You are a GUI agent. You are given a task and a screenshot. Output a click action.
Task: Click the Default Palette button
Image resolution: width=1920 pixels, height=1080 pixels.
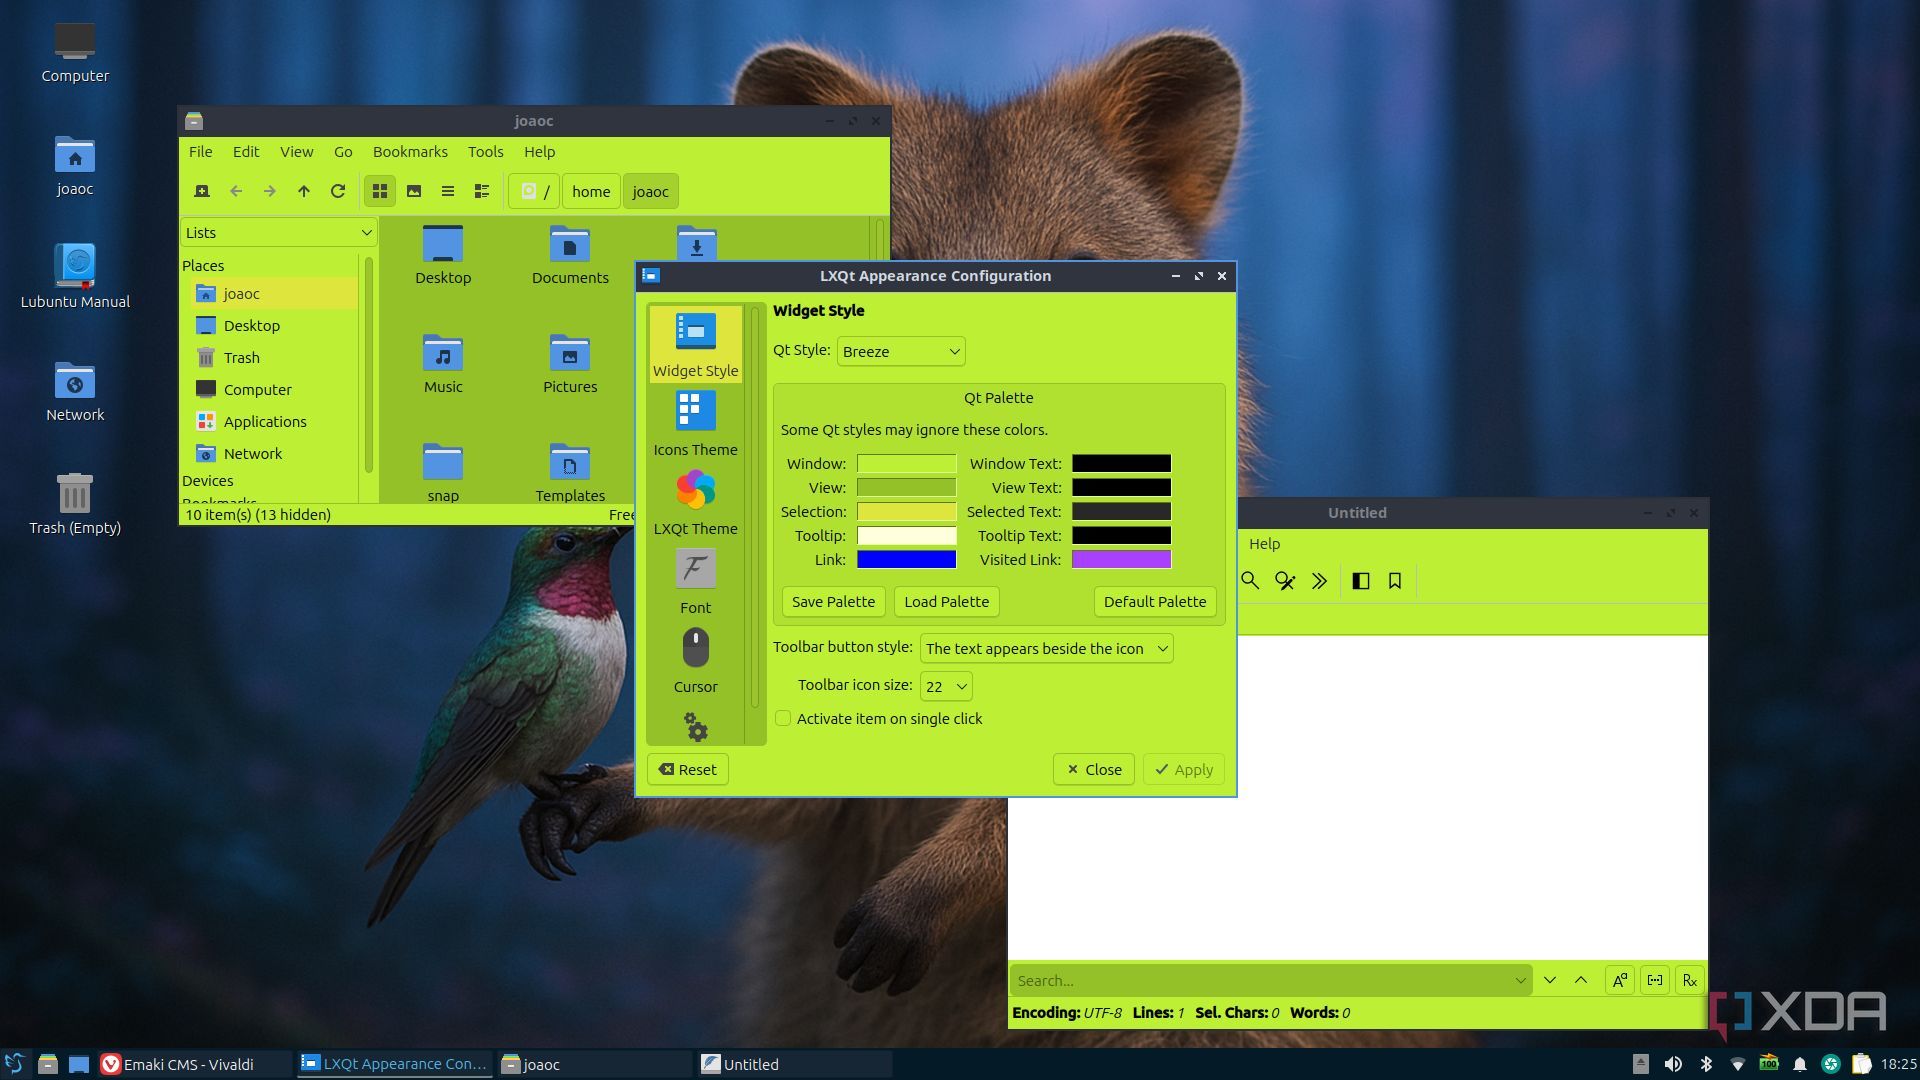[x=1155, y=601]
